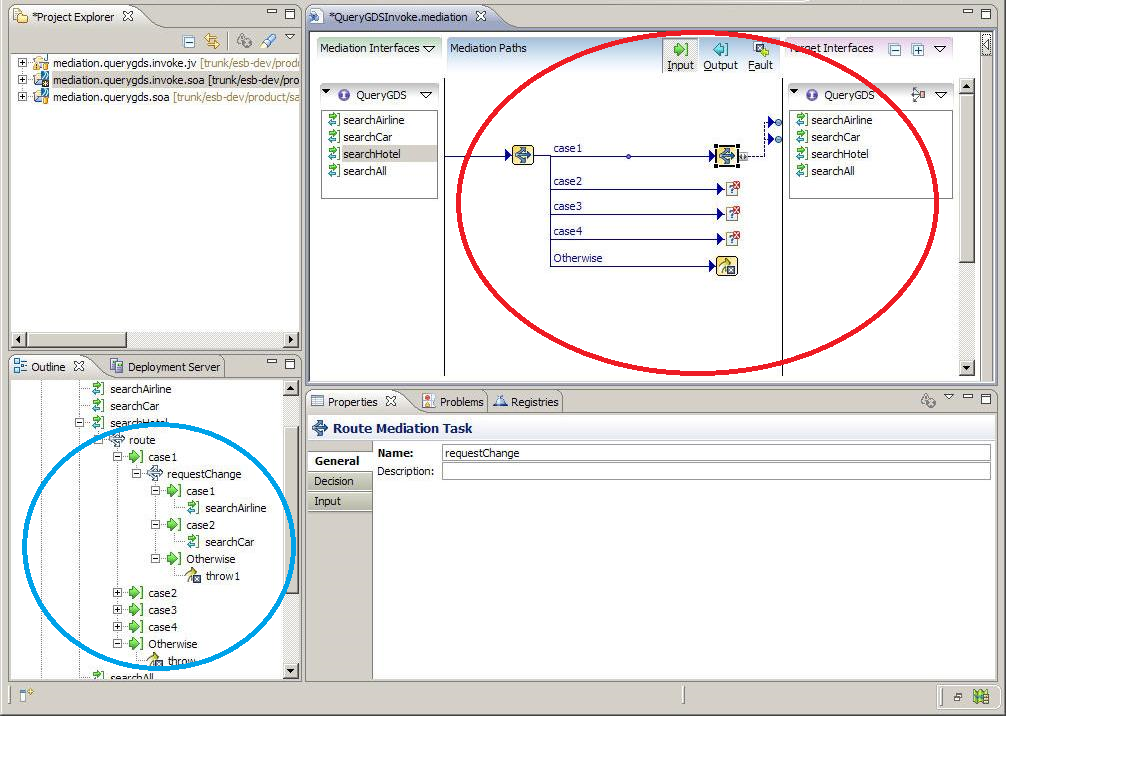Collapse the left QueryGDS interface triangle
The width and height of the screenshot is (1129, 782).
point(326,92)
